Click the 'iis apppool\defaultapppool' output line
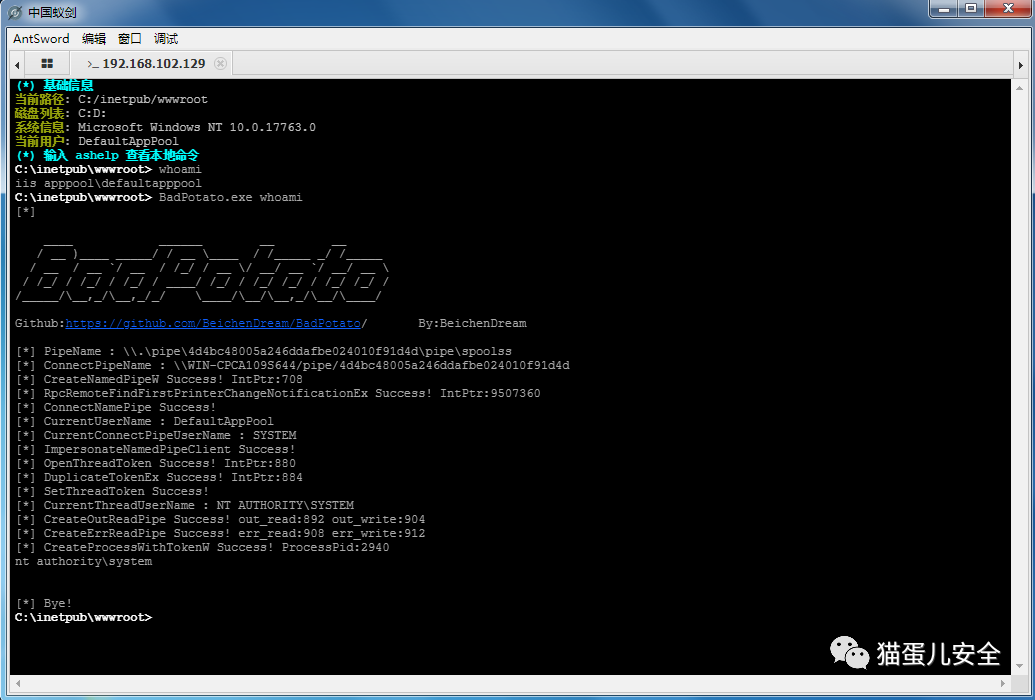 click(x=108, y=184)
